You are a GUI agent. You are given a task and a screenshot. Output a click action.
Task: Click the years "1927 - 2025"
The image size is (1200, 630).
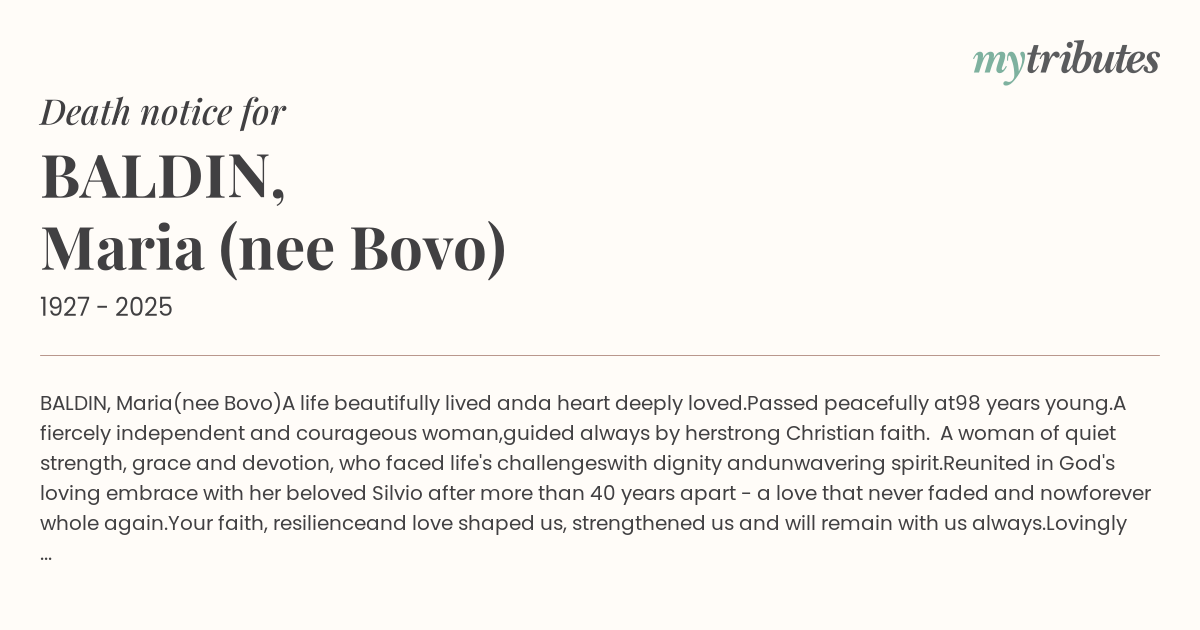[x=106, y=308]
